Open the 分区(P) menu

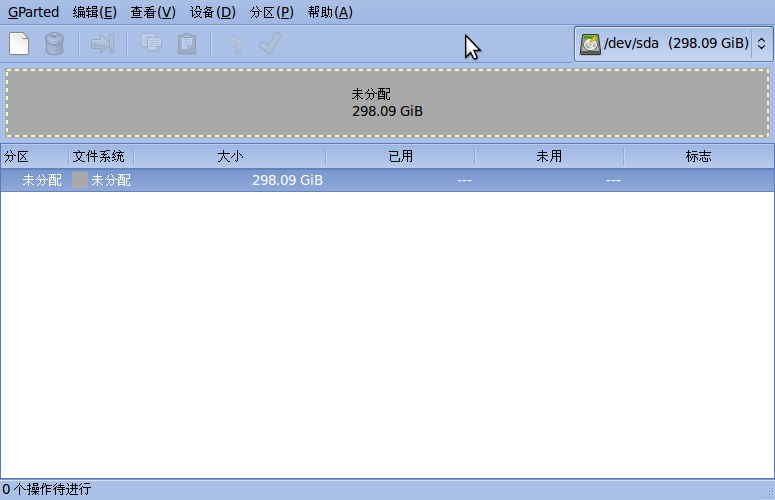(271, 12)
